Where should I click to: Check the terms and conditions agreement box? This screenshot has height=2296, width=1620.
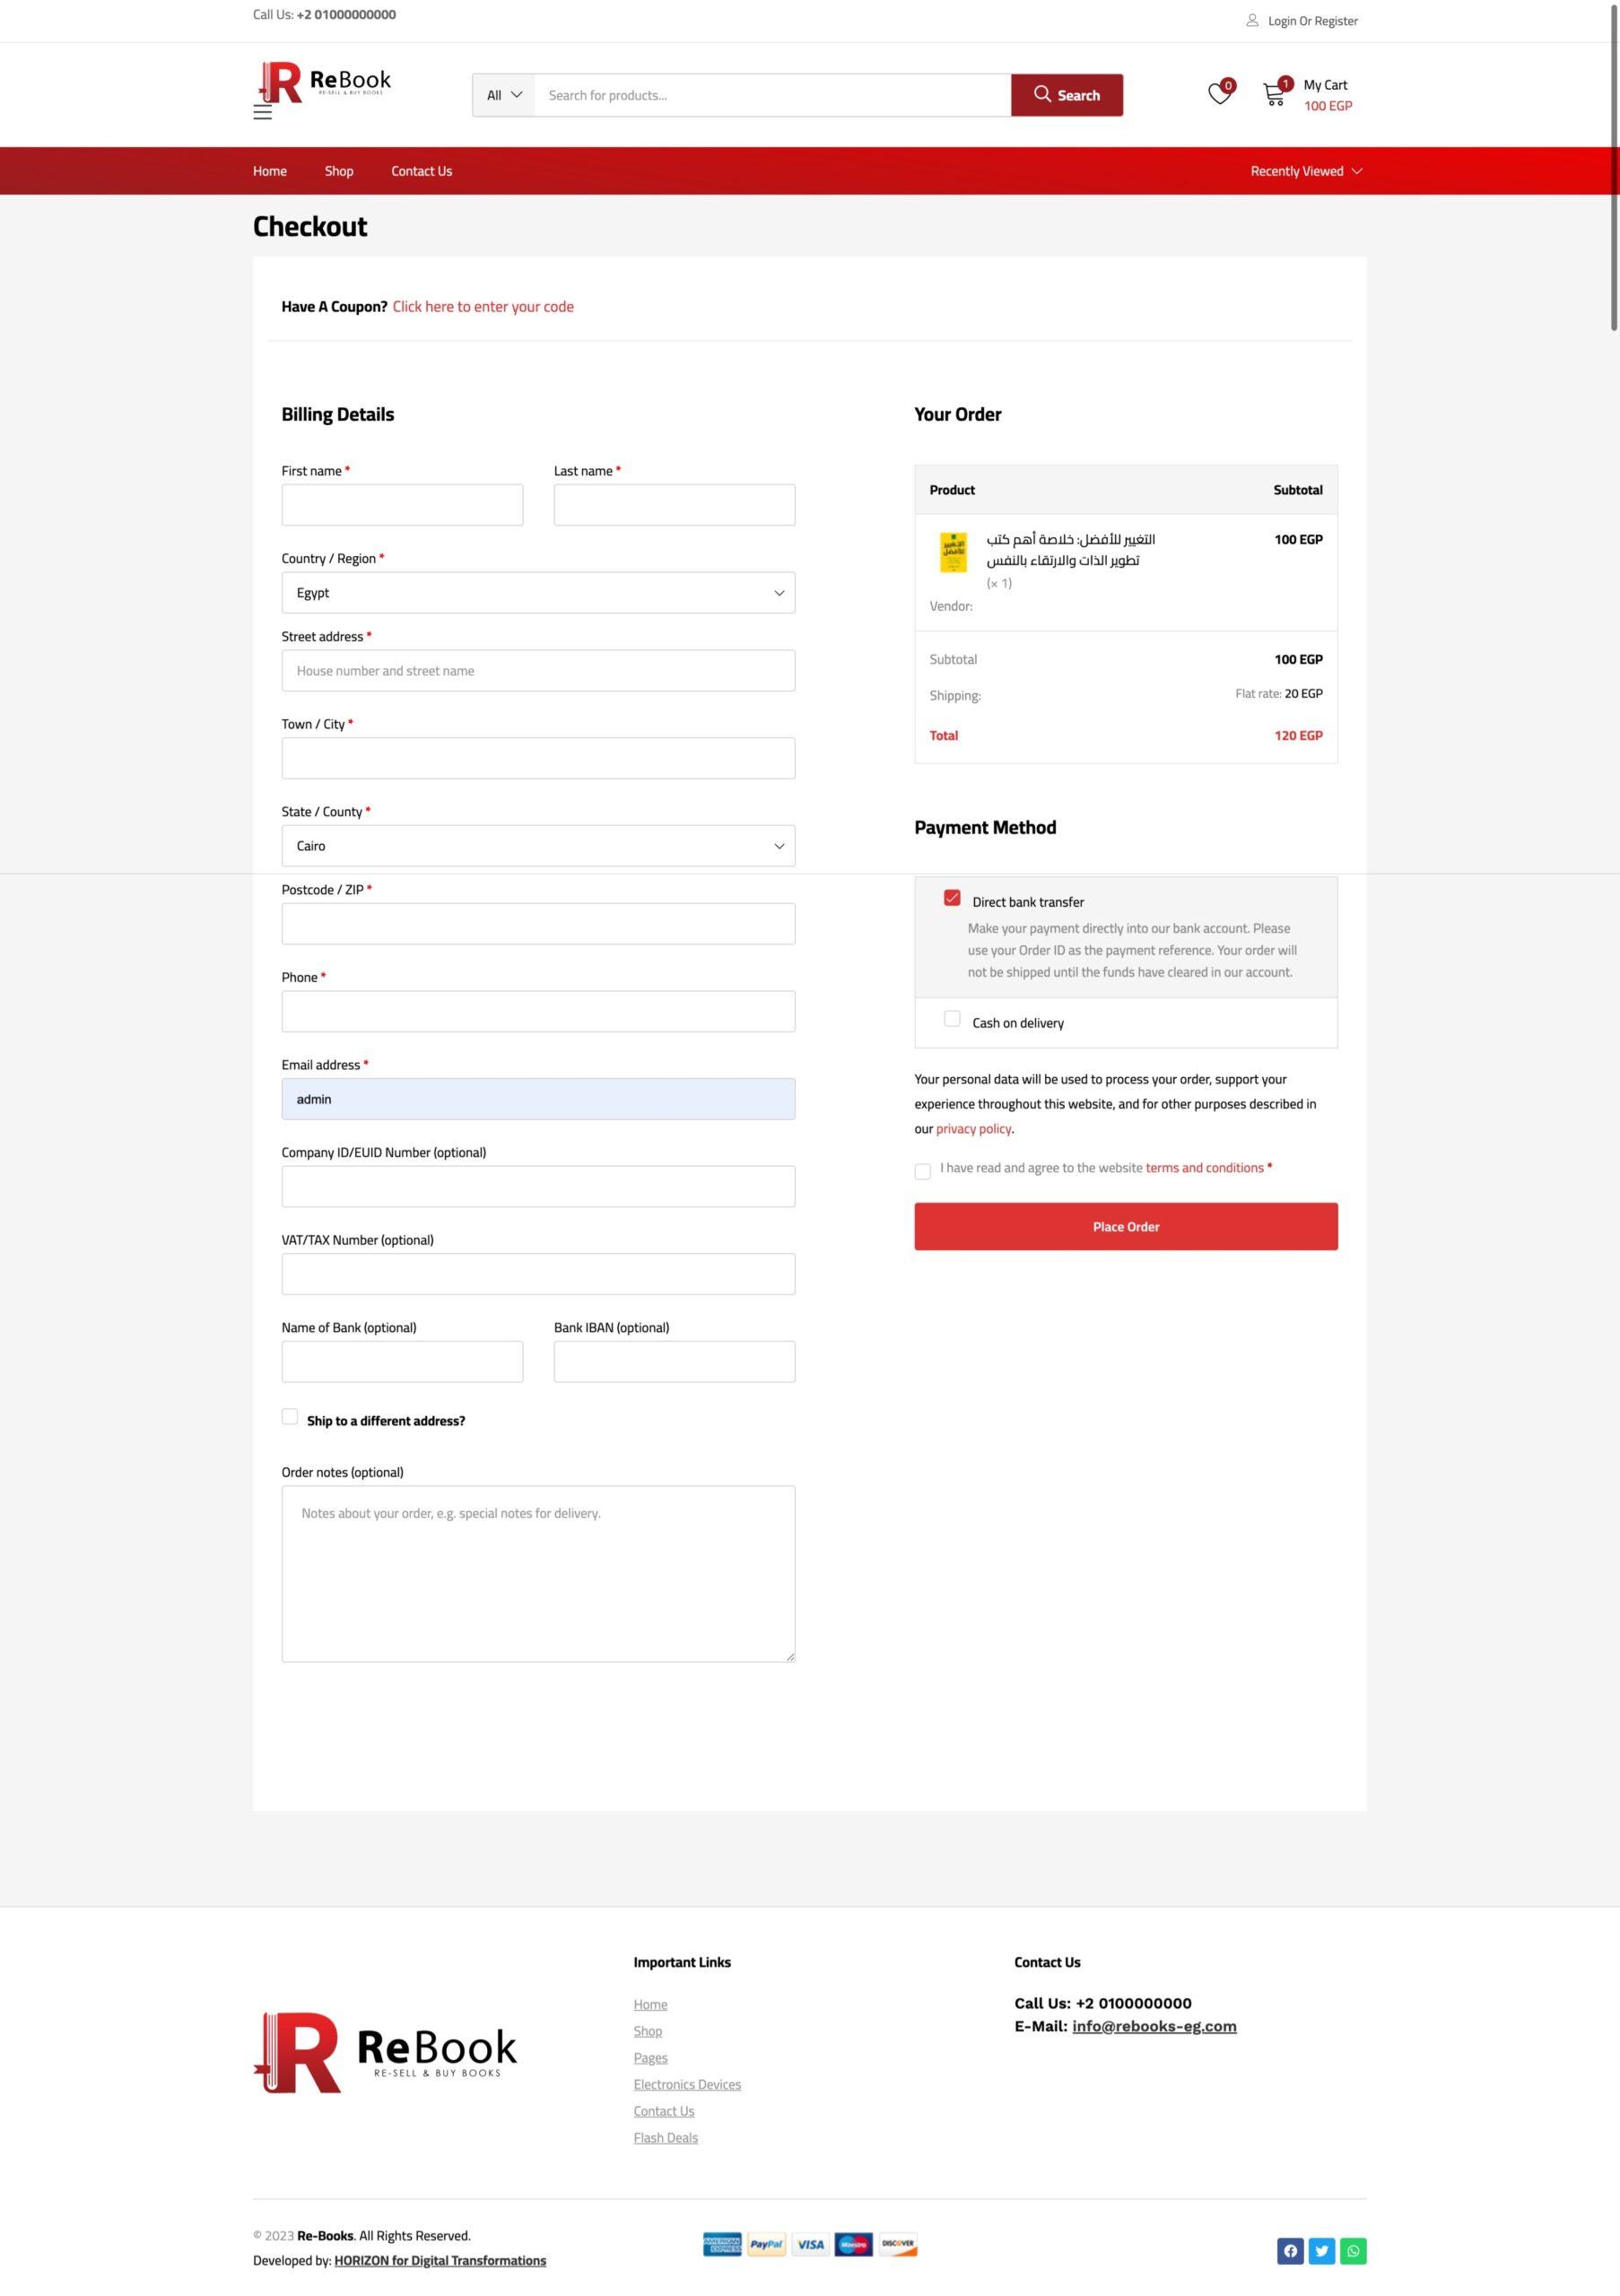923,1171
